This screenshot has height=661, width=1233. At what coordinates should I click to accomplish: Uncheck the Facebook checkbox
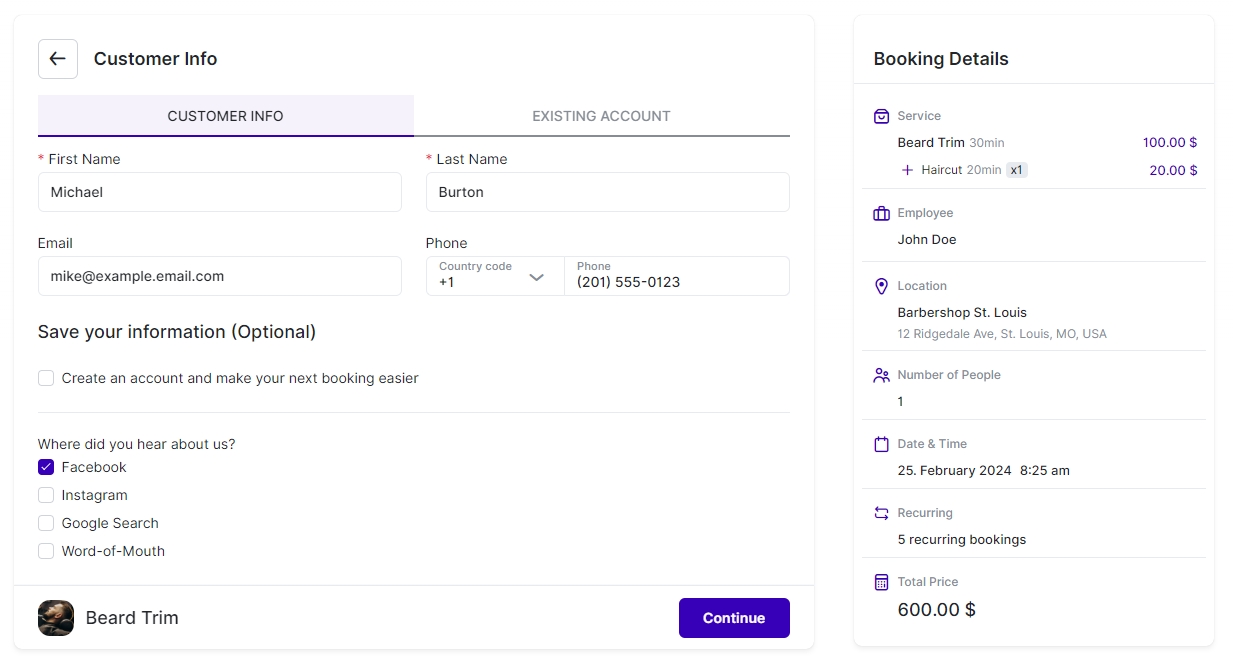point(46,467)
